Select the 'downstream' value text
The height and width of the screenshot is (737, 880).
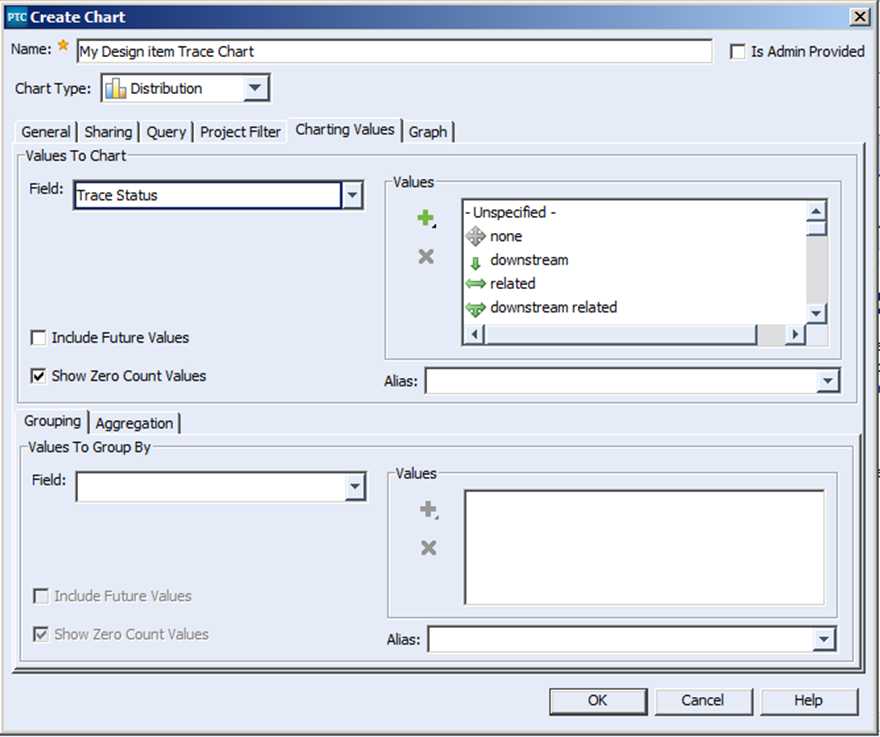(529, 260)
